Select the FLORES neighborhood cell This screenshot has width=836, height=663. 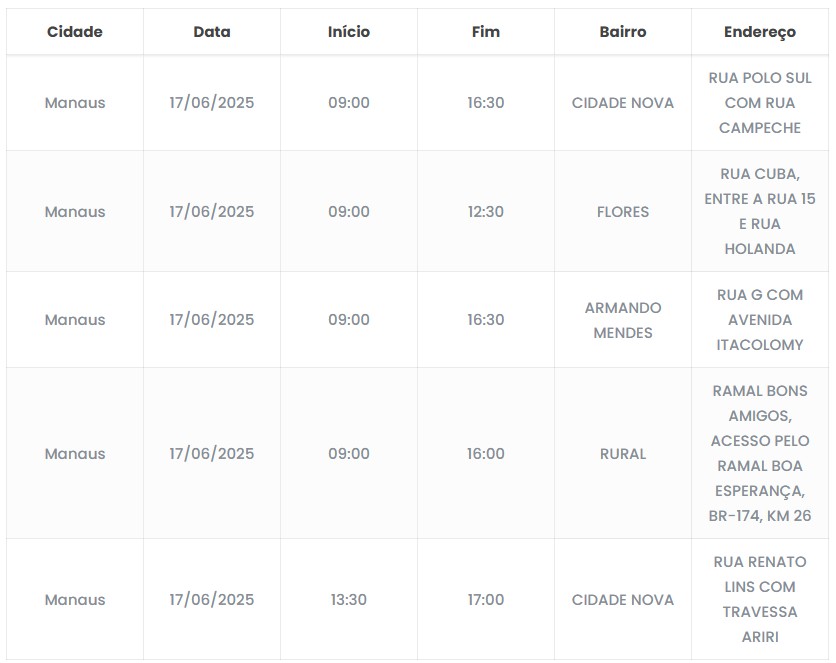623,212
